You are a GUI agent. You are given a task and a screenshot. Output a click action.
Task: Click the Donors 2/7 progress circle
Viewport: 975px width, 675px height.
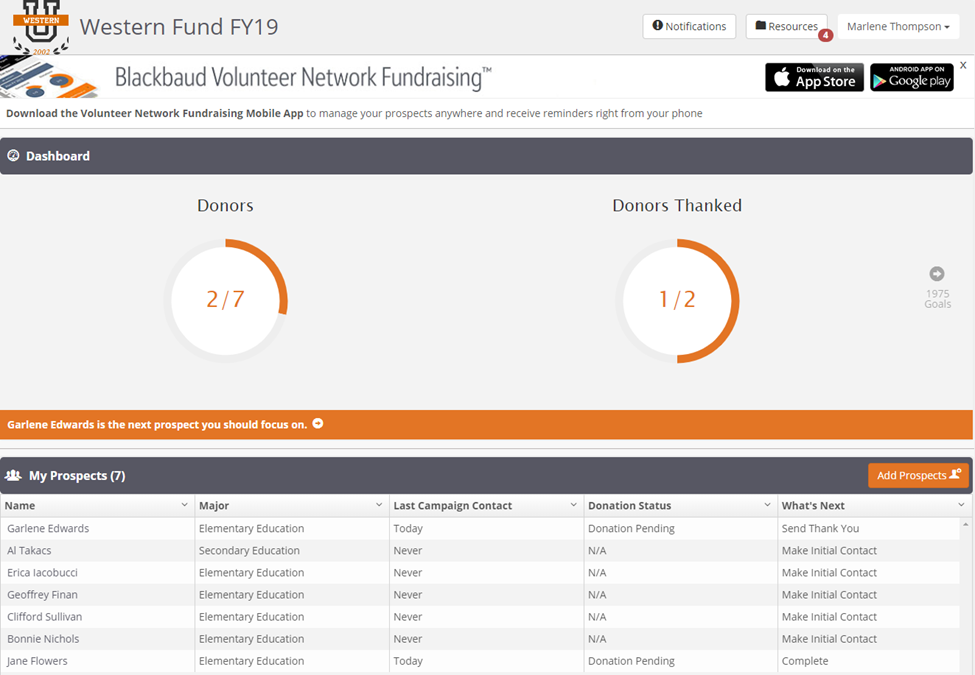coord(225,300)
